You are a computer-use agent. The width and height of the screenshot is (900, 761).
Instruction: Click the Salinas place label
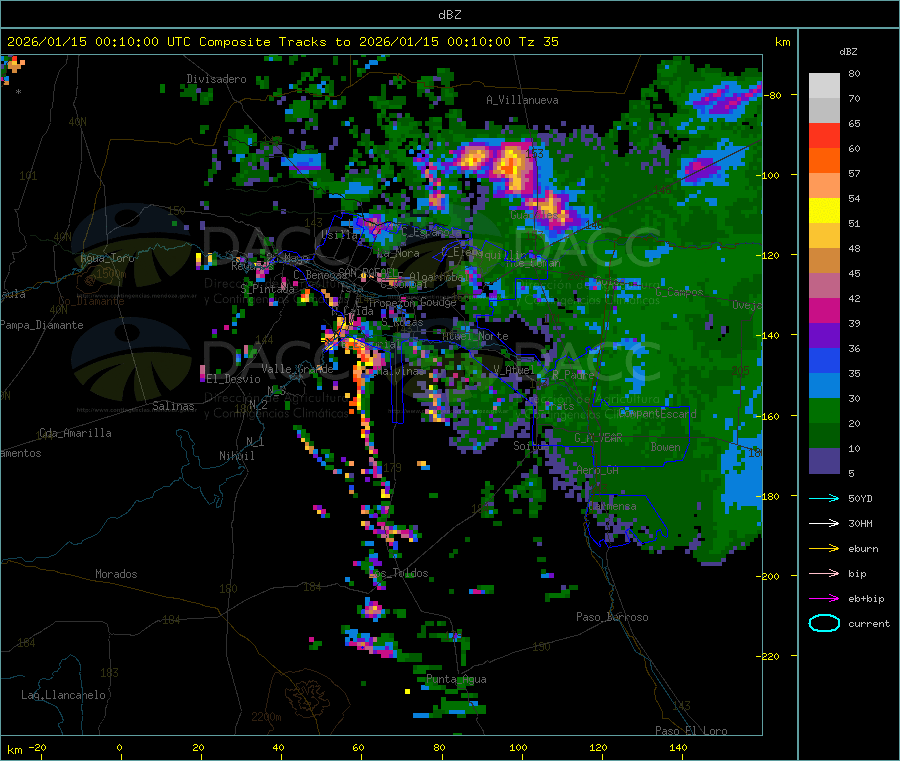click(173, 406)
